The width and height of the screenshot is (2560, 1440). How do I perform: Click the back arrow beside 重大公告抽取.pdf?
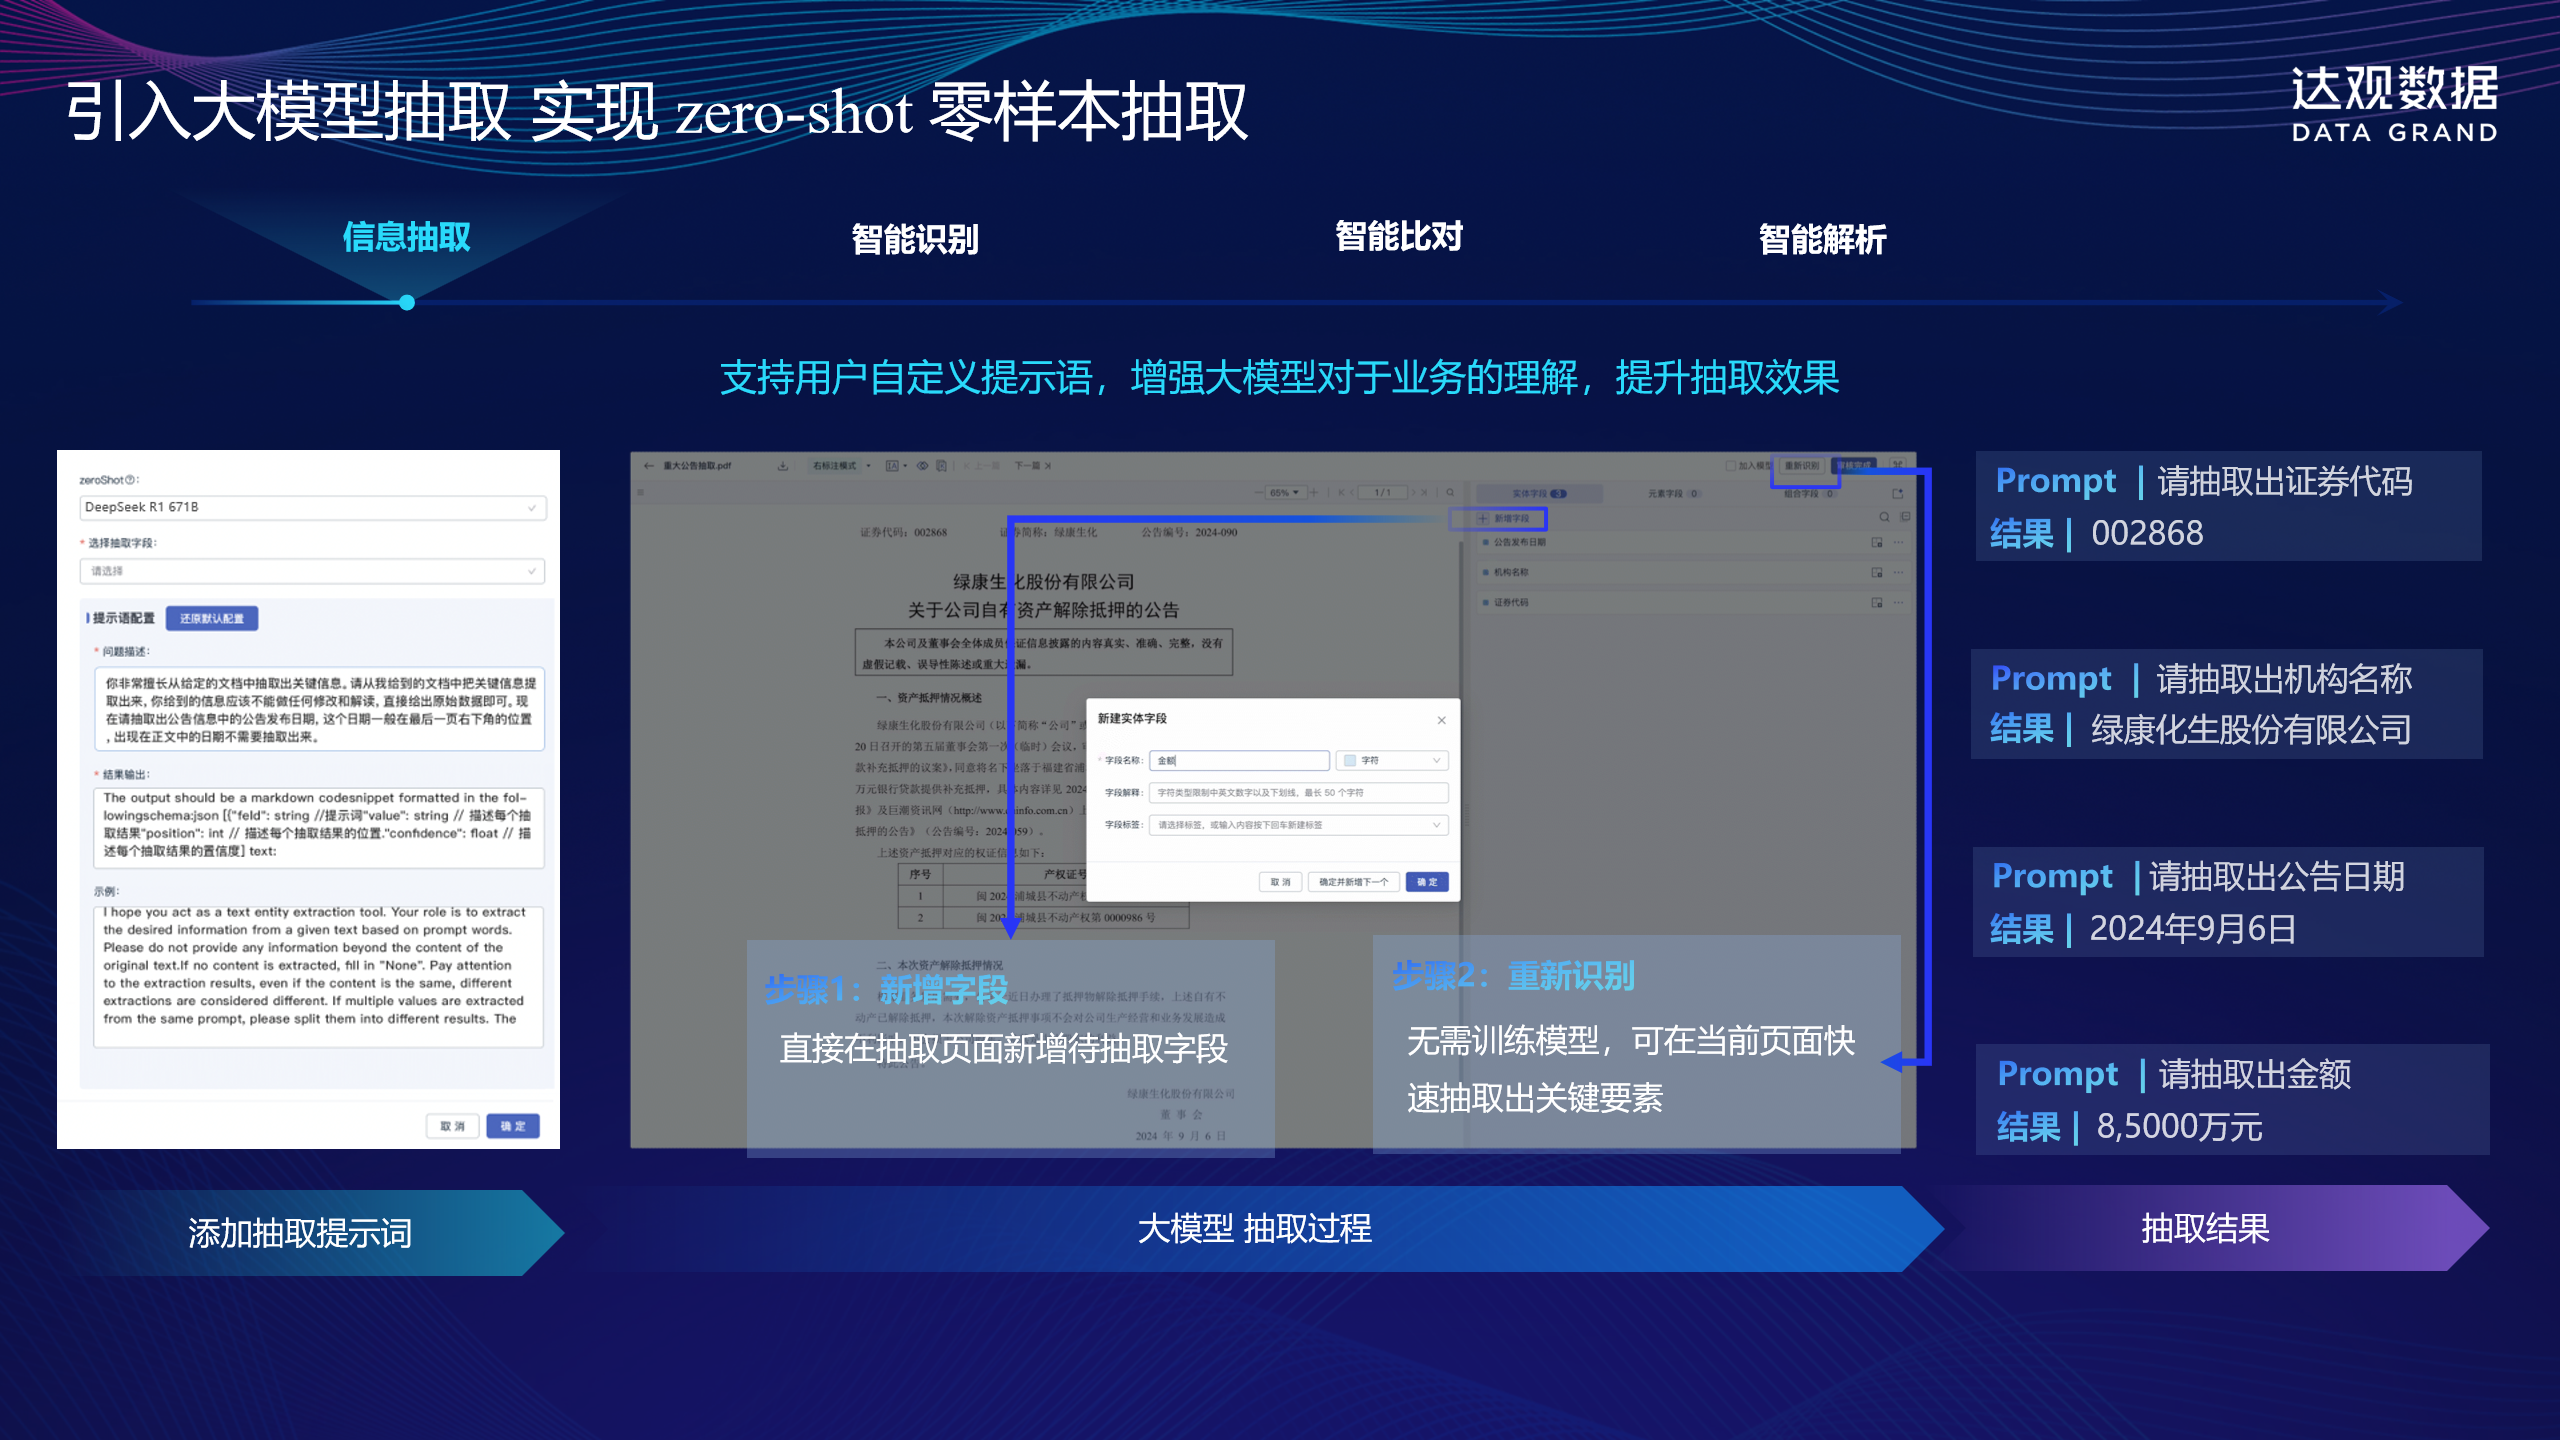[649, 466]
